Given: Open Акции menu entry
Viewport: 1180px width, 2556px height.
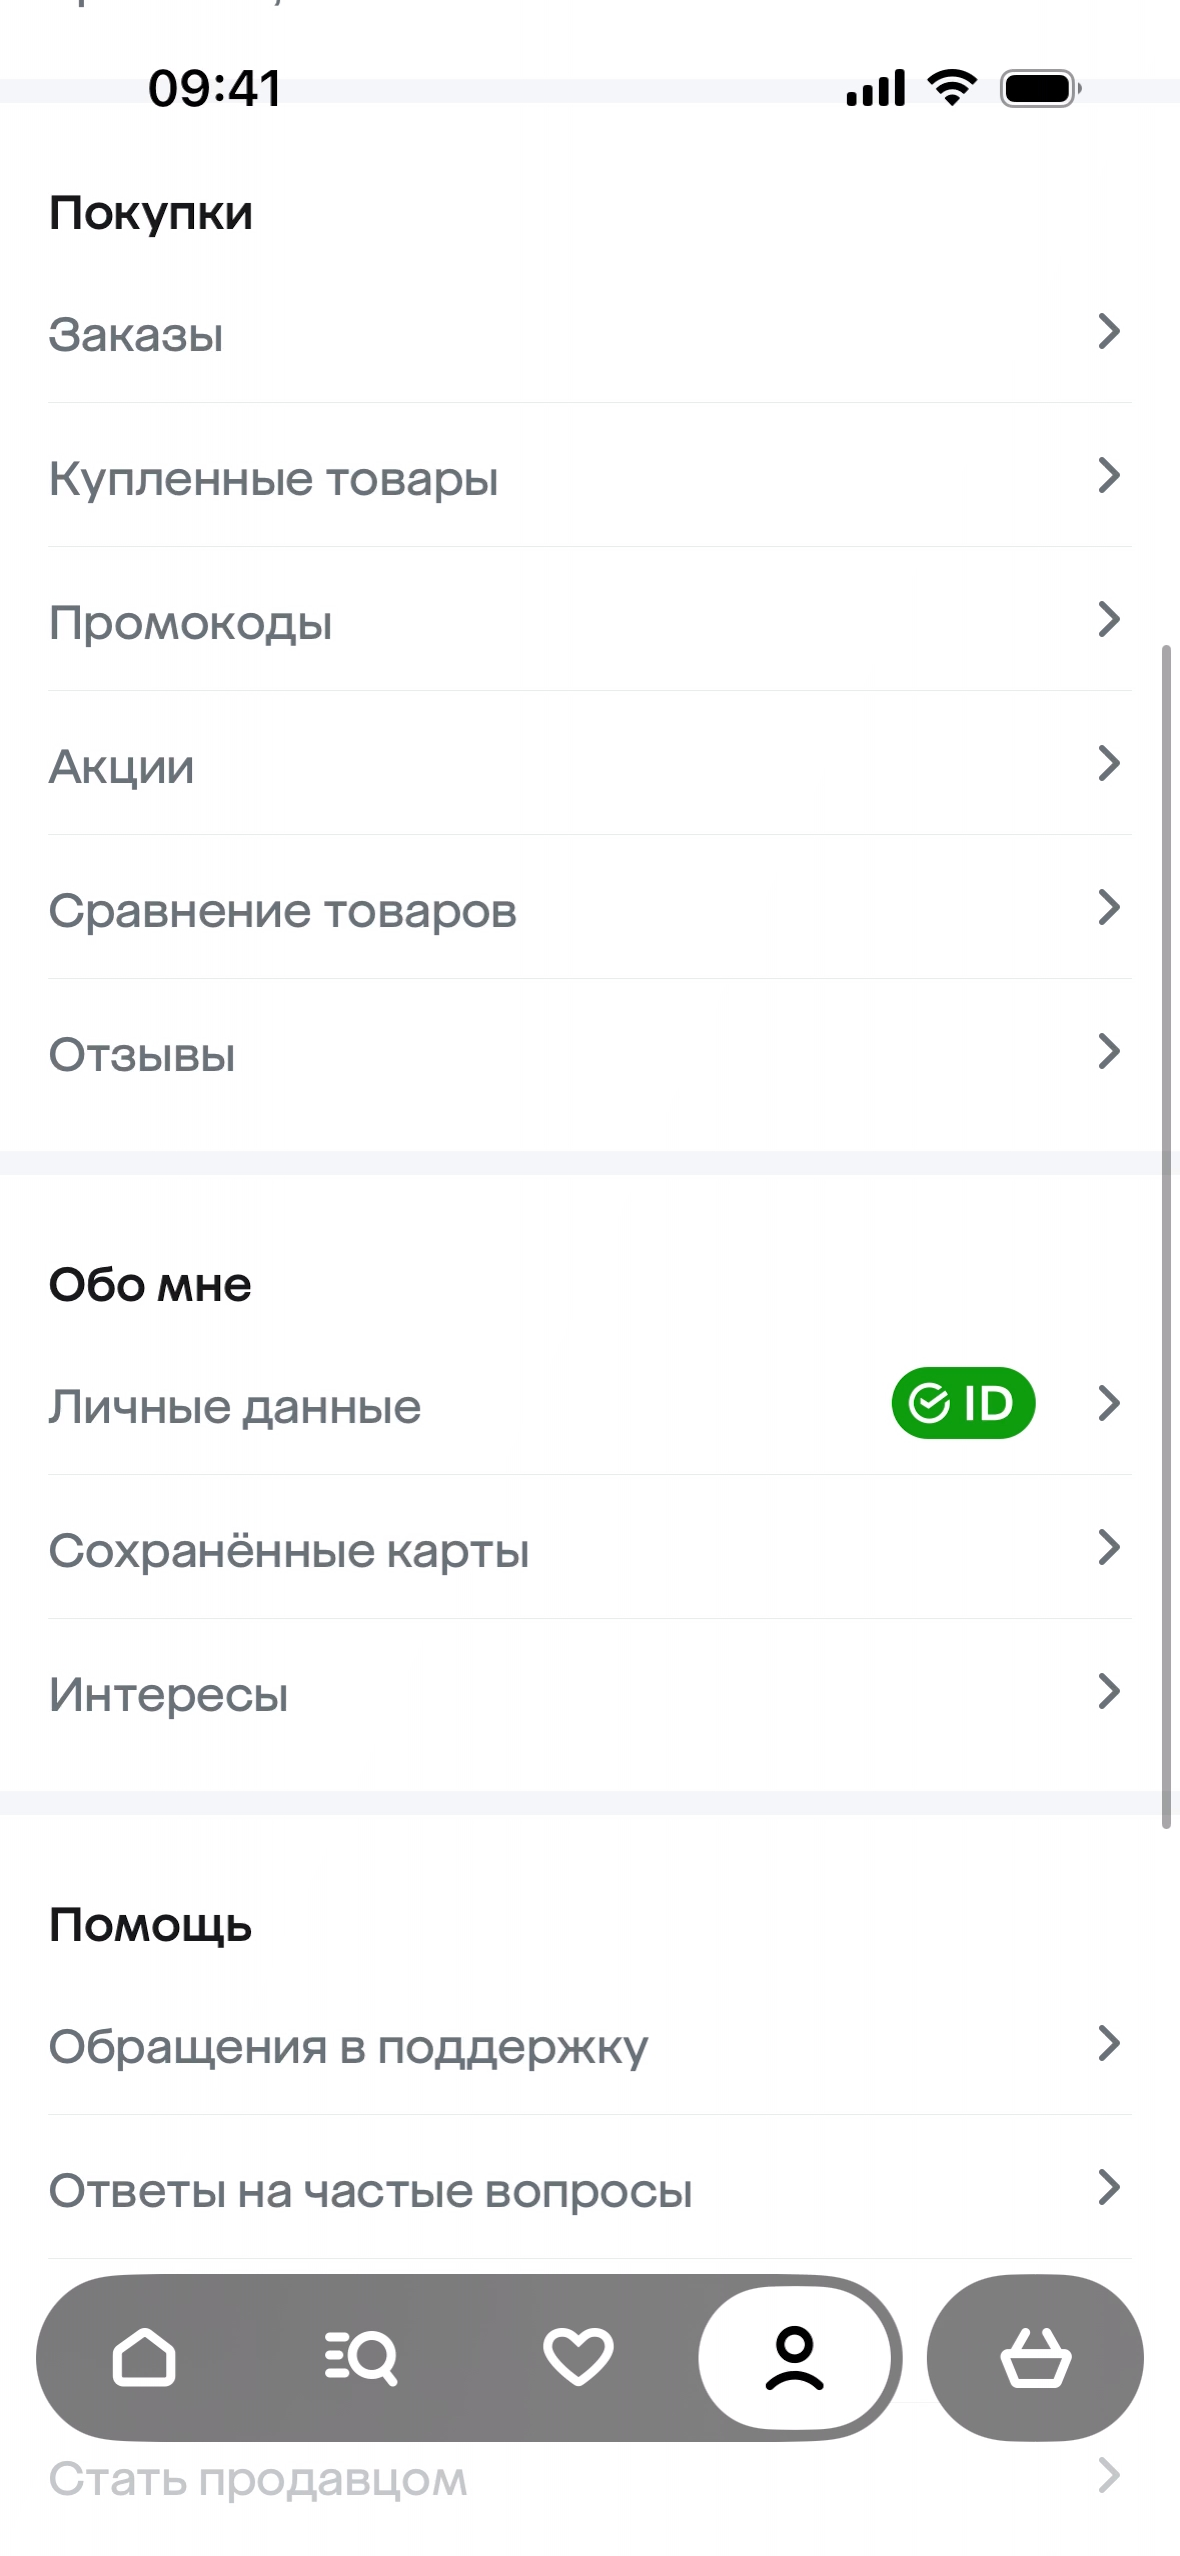Looking at the screenshot, I should coord(122,767).
